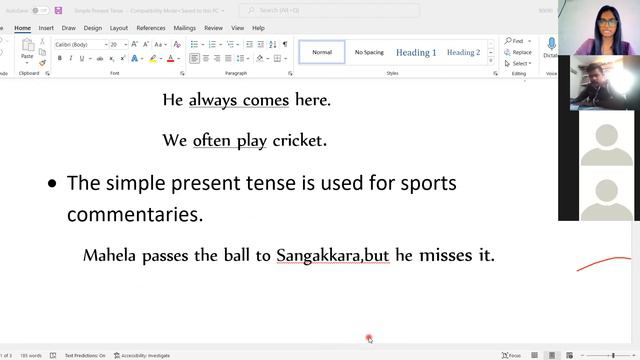Image resolution: width=640 pixels, height=360 pixels.
Task: Toggle Show/Hide paragraph marks
Action: tap(285, 44)
